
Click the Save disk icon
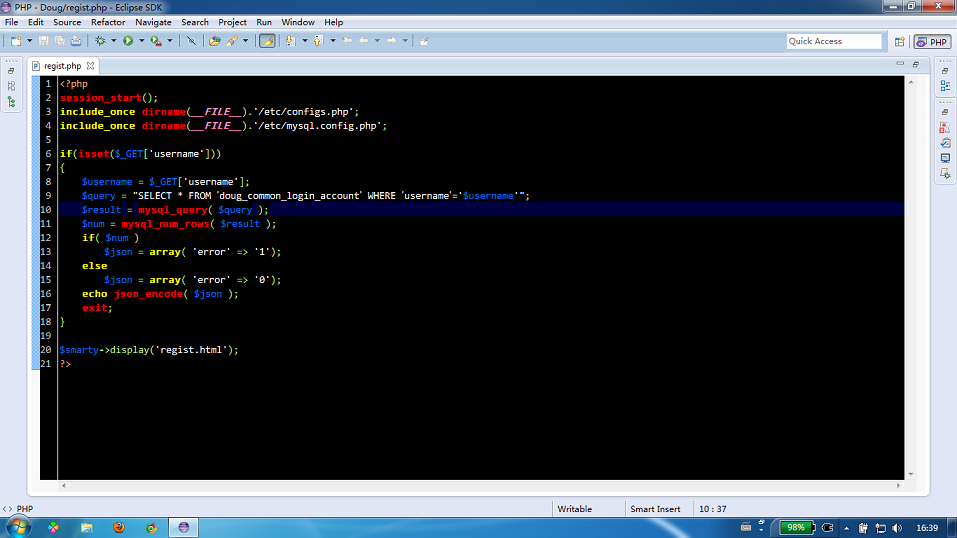click(x=43, y=41)
